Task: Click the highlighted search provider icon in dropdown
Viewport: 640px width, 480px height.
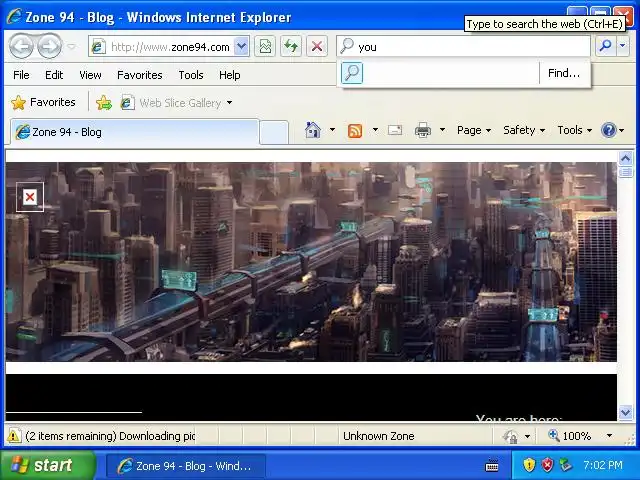Action: 352,73
